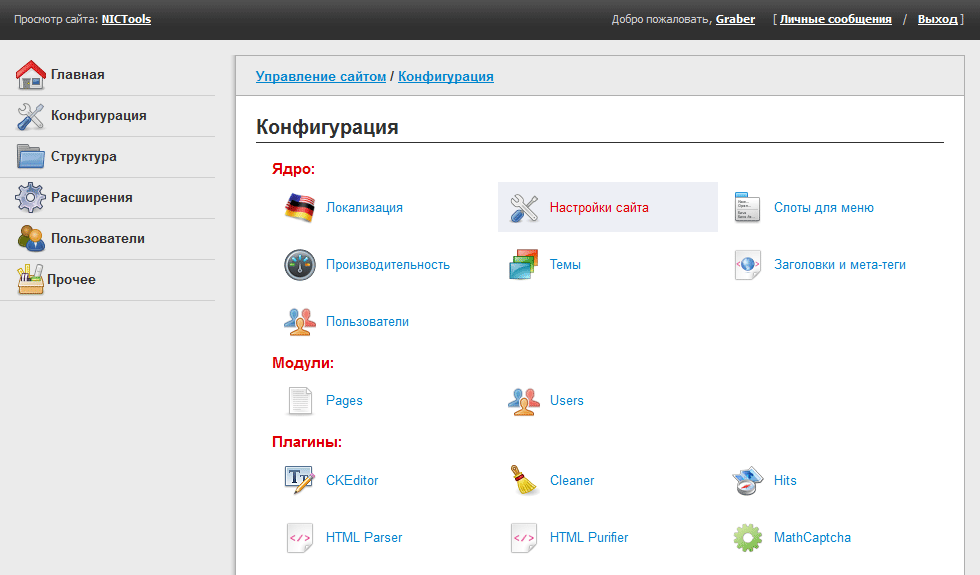
Task: Open the Users module link
Action: coord(567,401)
